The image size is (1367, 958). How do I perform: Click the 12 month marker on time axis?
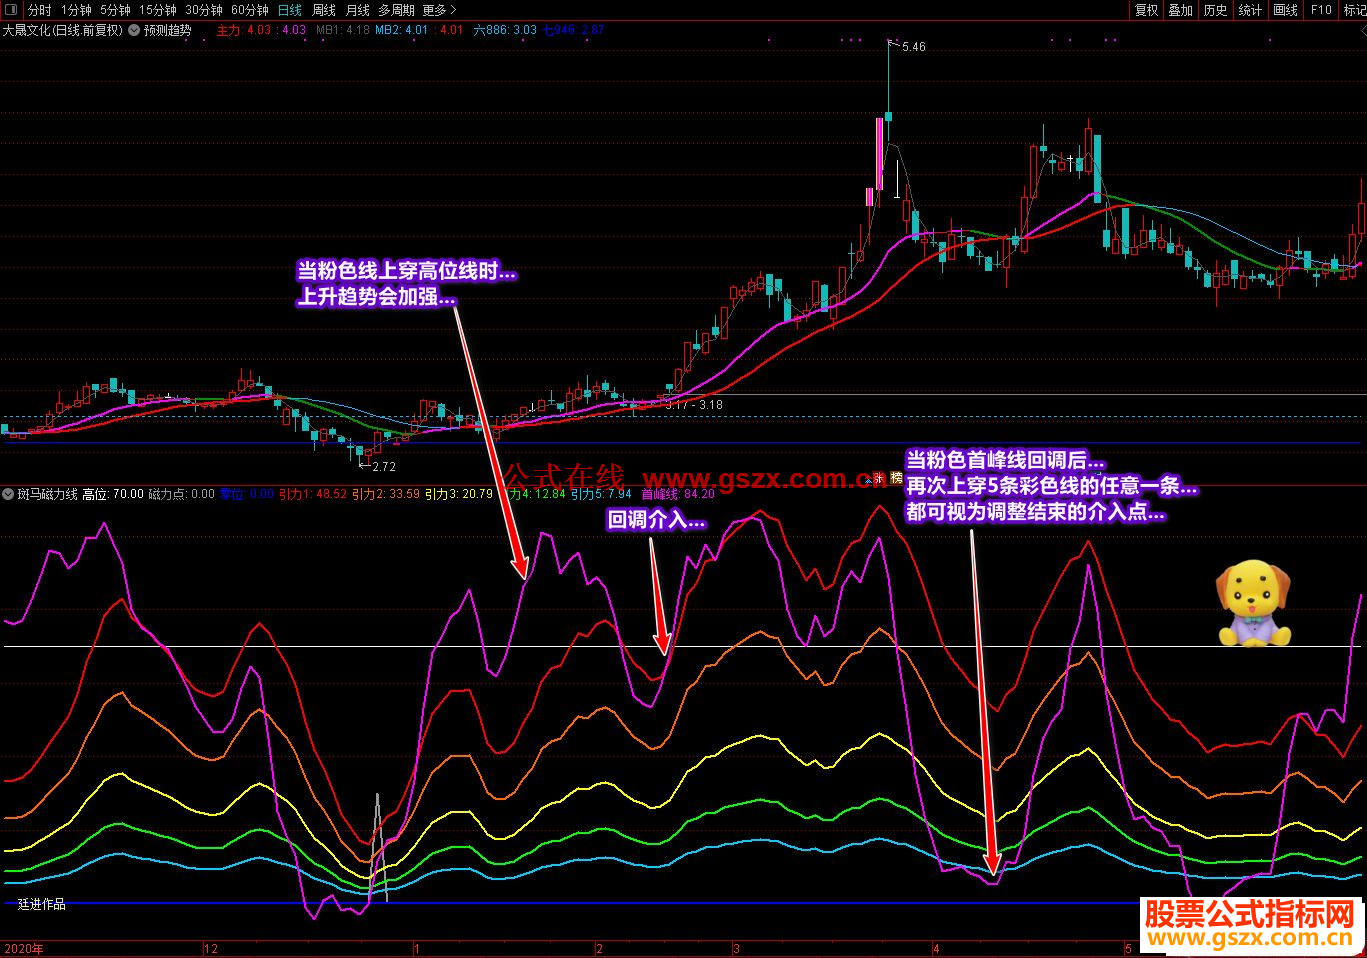tap(210, 948)
